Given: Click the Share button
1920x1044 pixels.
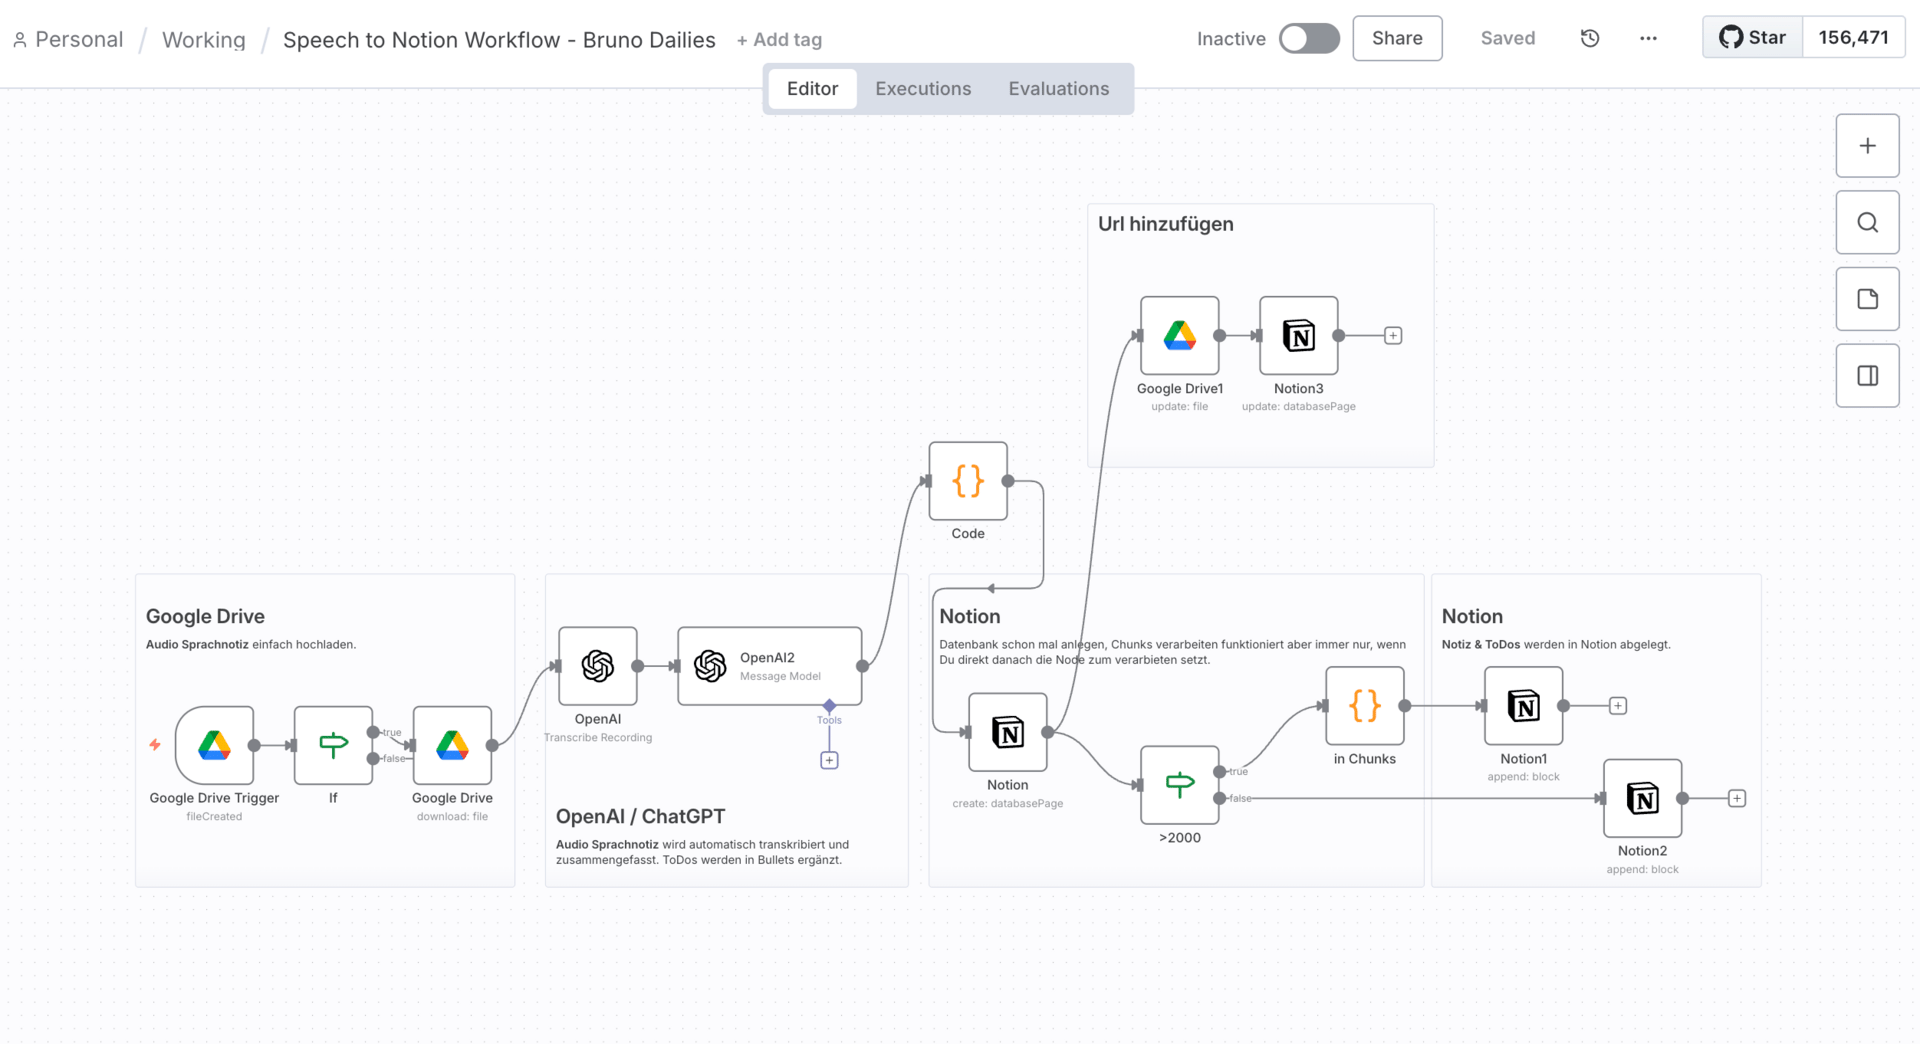Looking at the screenshot, I should pyautogui.click(x=1397, y=38).
